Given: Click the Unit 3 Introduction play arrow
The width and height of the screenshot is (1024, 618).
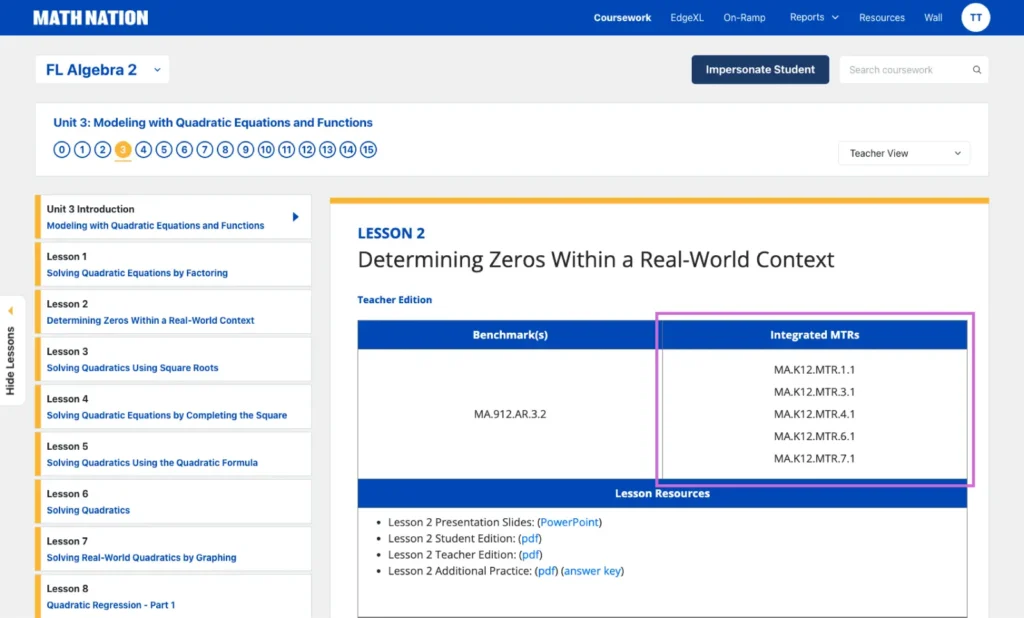Looking at the screenshot, I should pos(295,217).
